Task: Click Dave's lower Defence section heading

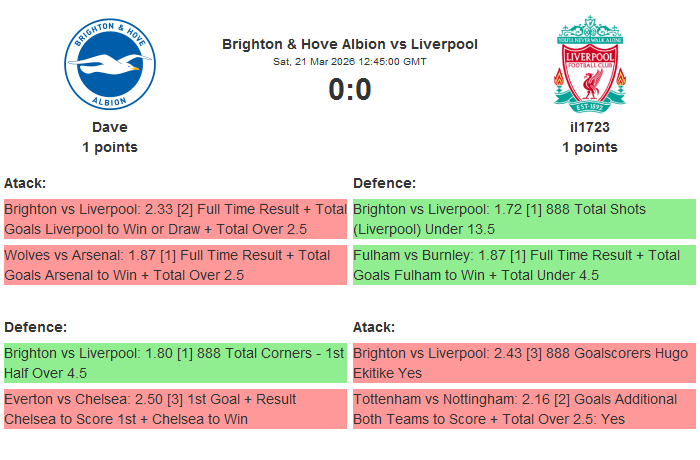Action: (x=36, y=327)
